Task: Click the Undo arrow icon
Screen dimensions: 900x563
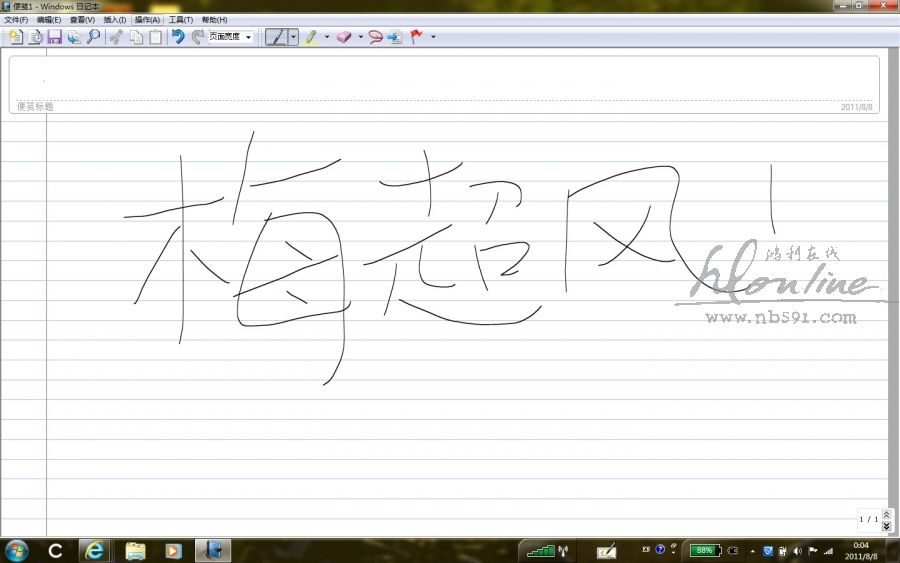Action: pos(178,37)
